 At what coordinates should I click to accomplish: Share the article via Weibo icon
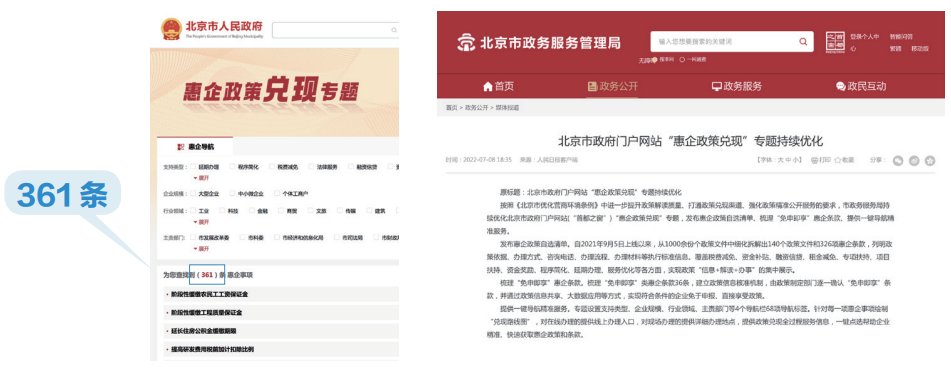914,160
